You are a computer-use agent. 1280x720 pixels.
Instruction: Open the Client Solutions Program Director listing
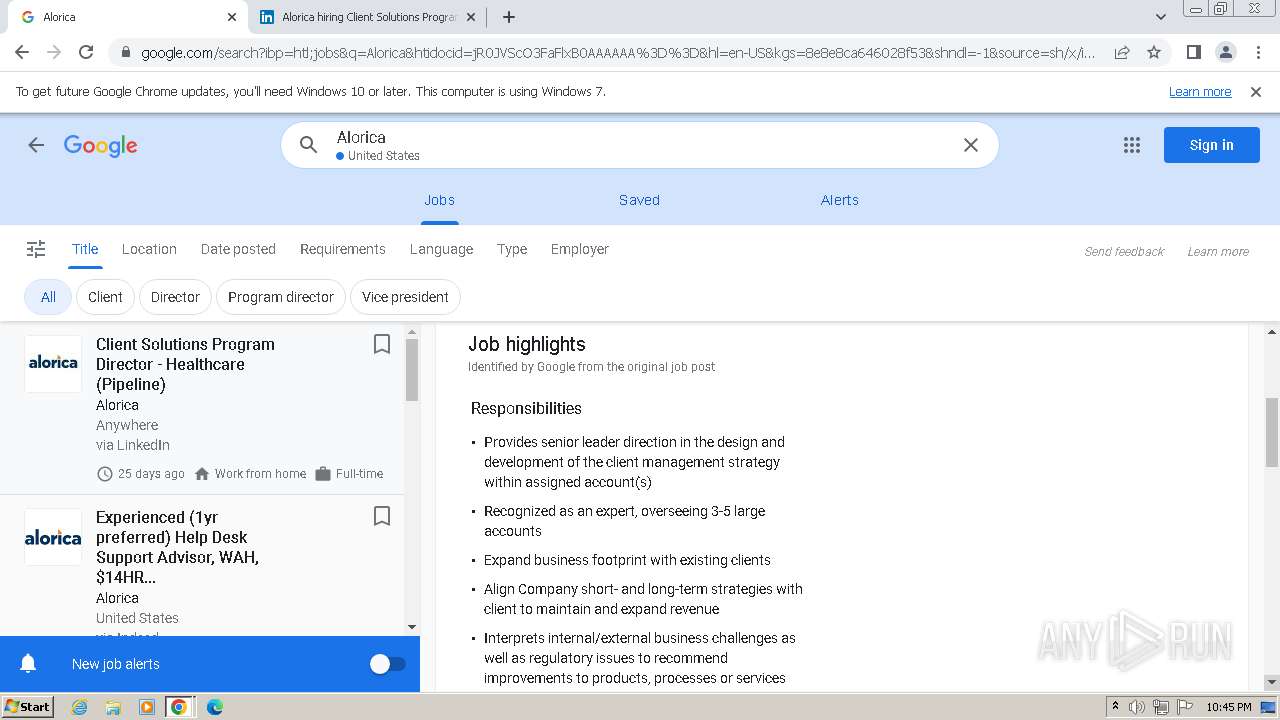pos(202,408)
